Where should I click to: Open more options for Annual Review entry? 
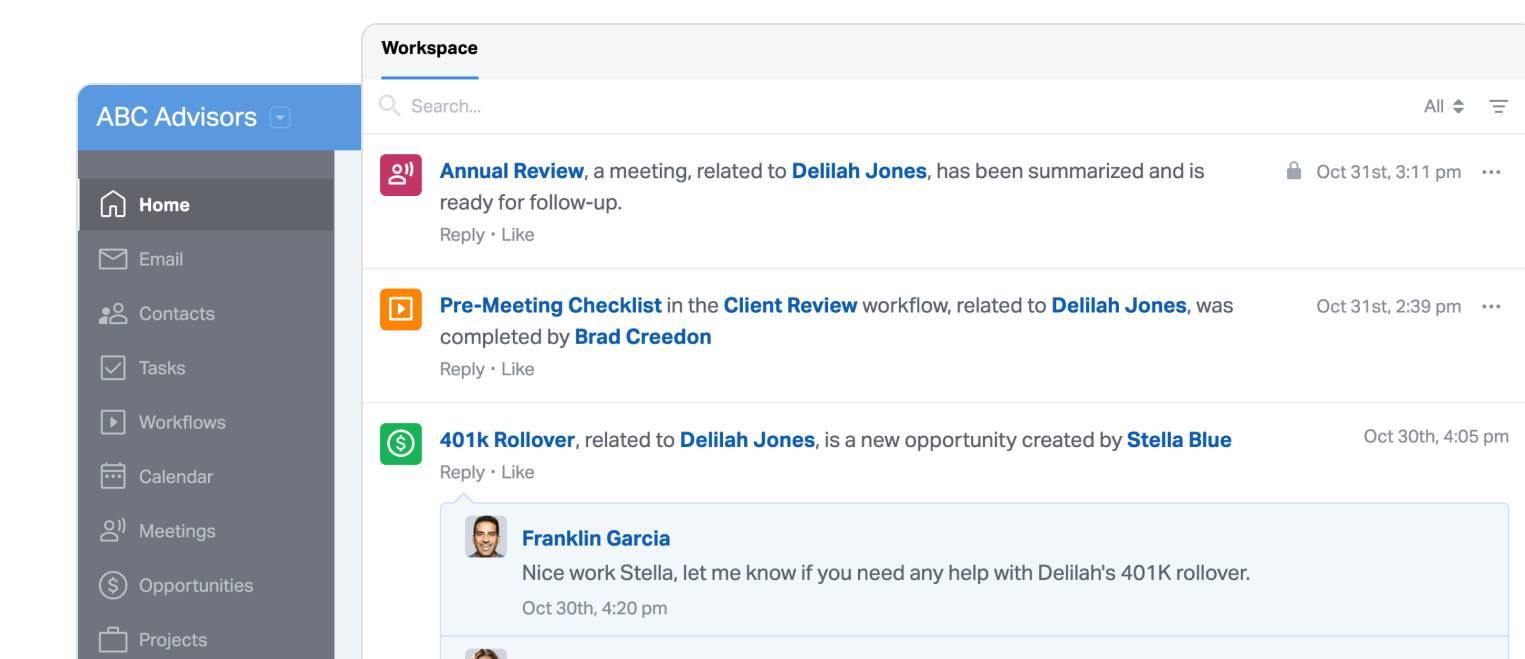(x=1491, y=172)
